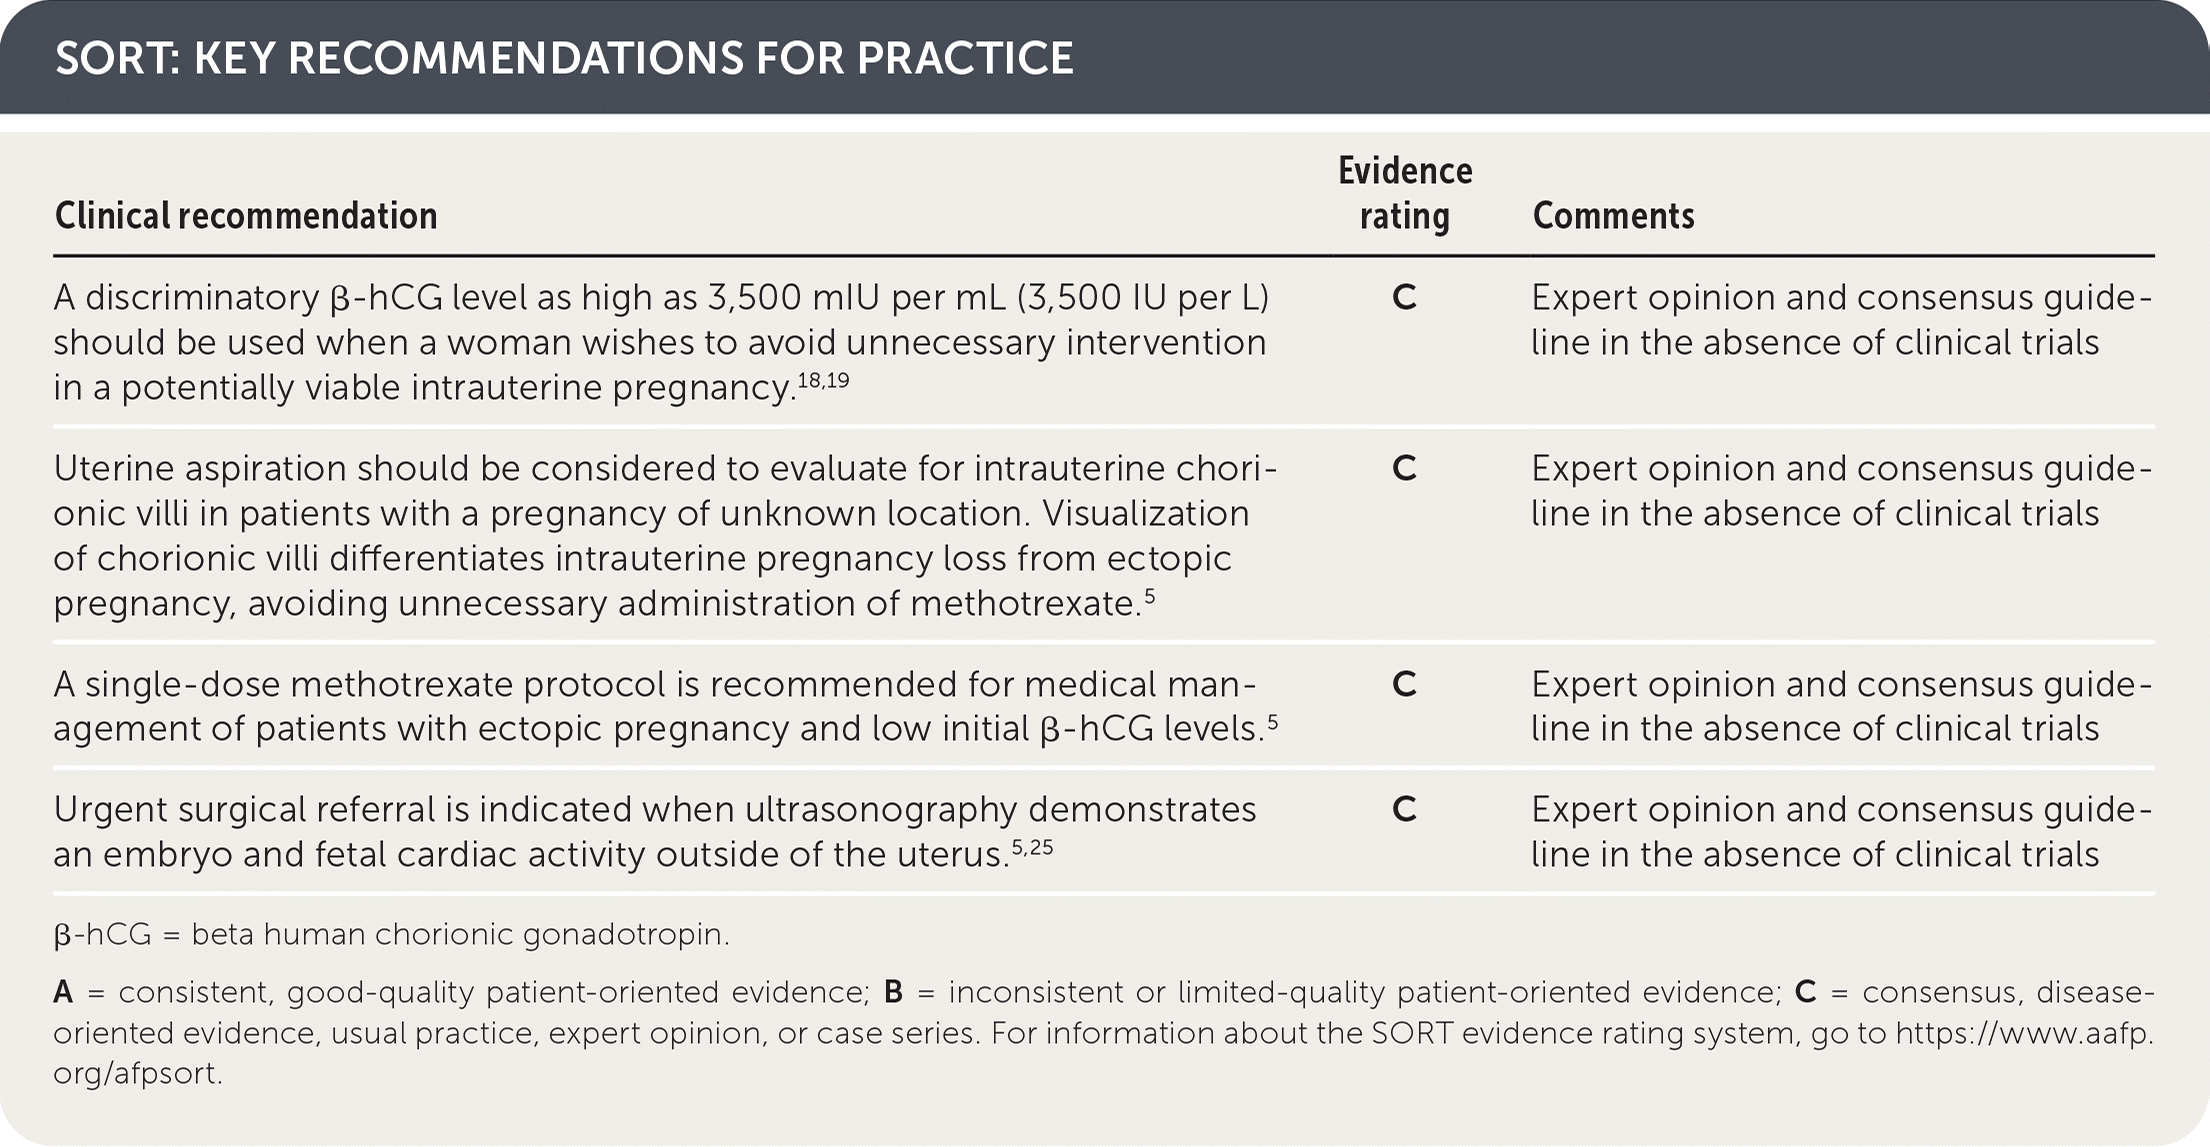Click the comment beside the uterine aspiration row

1840,491
